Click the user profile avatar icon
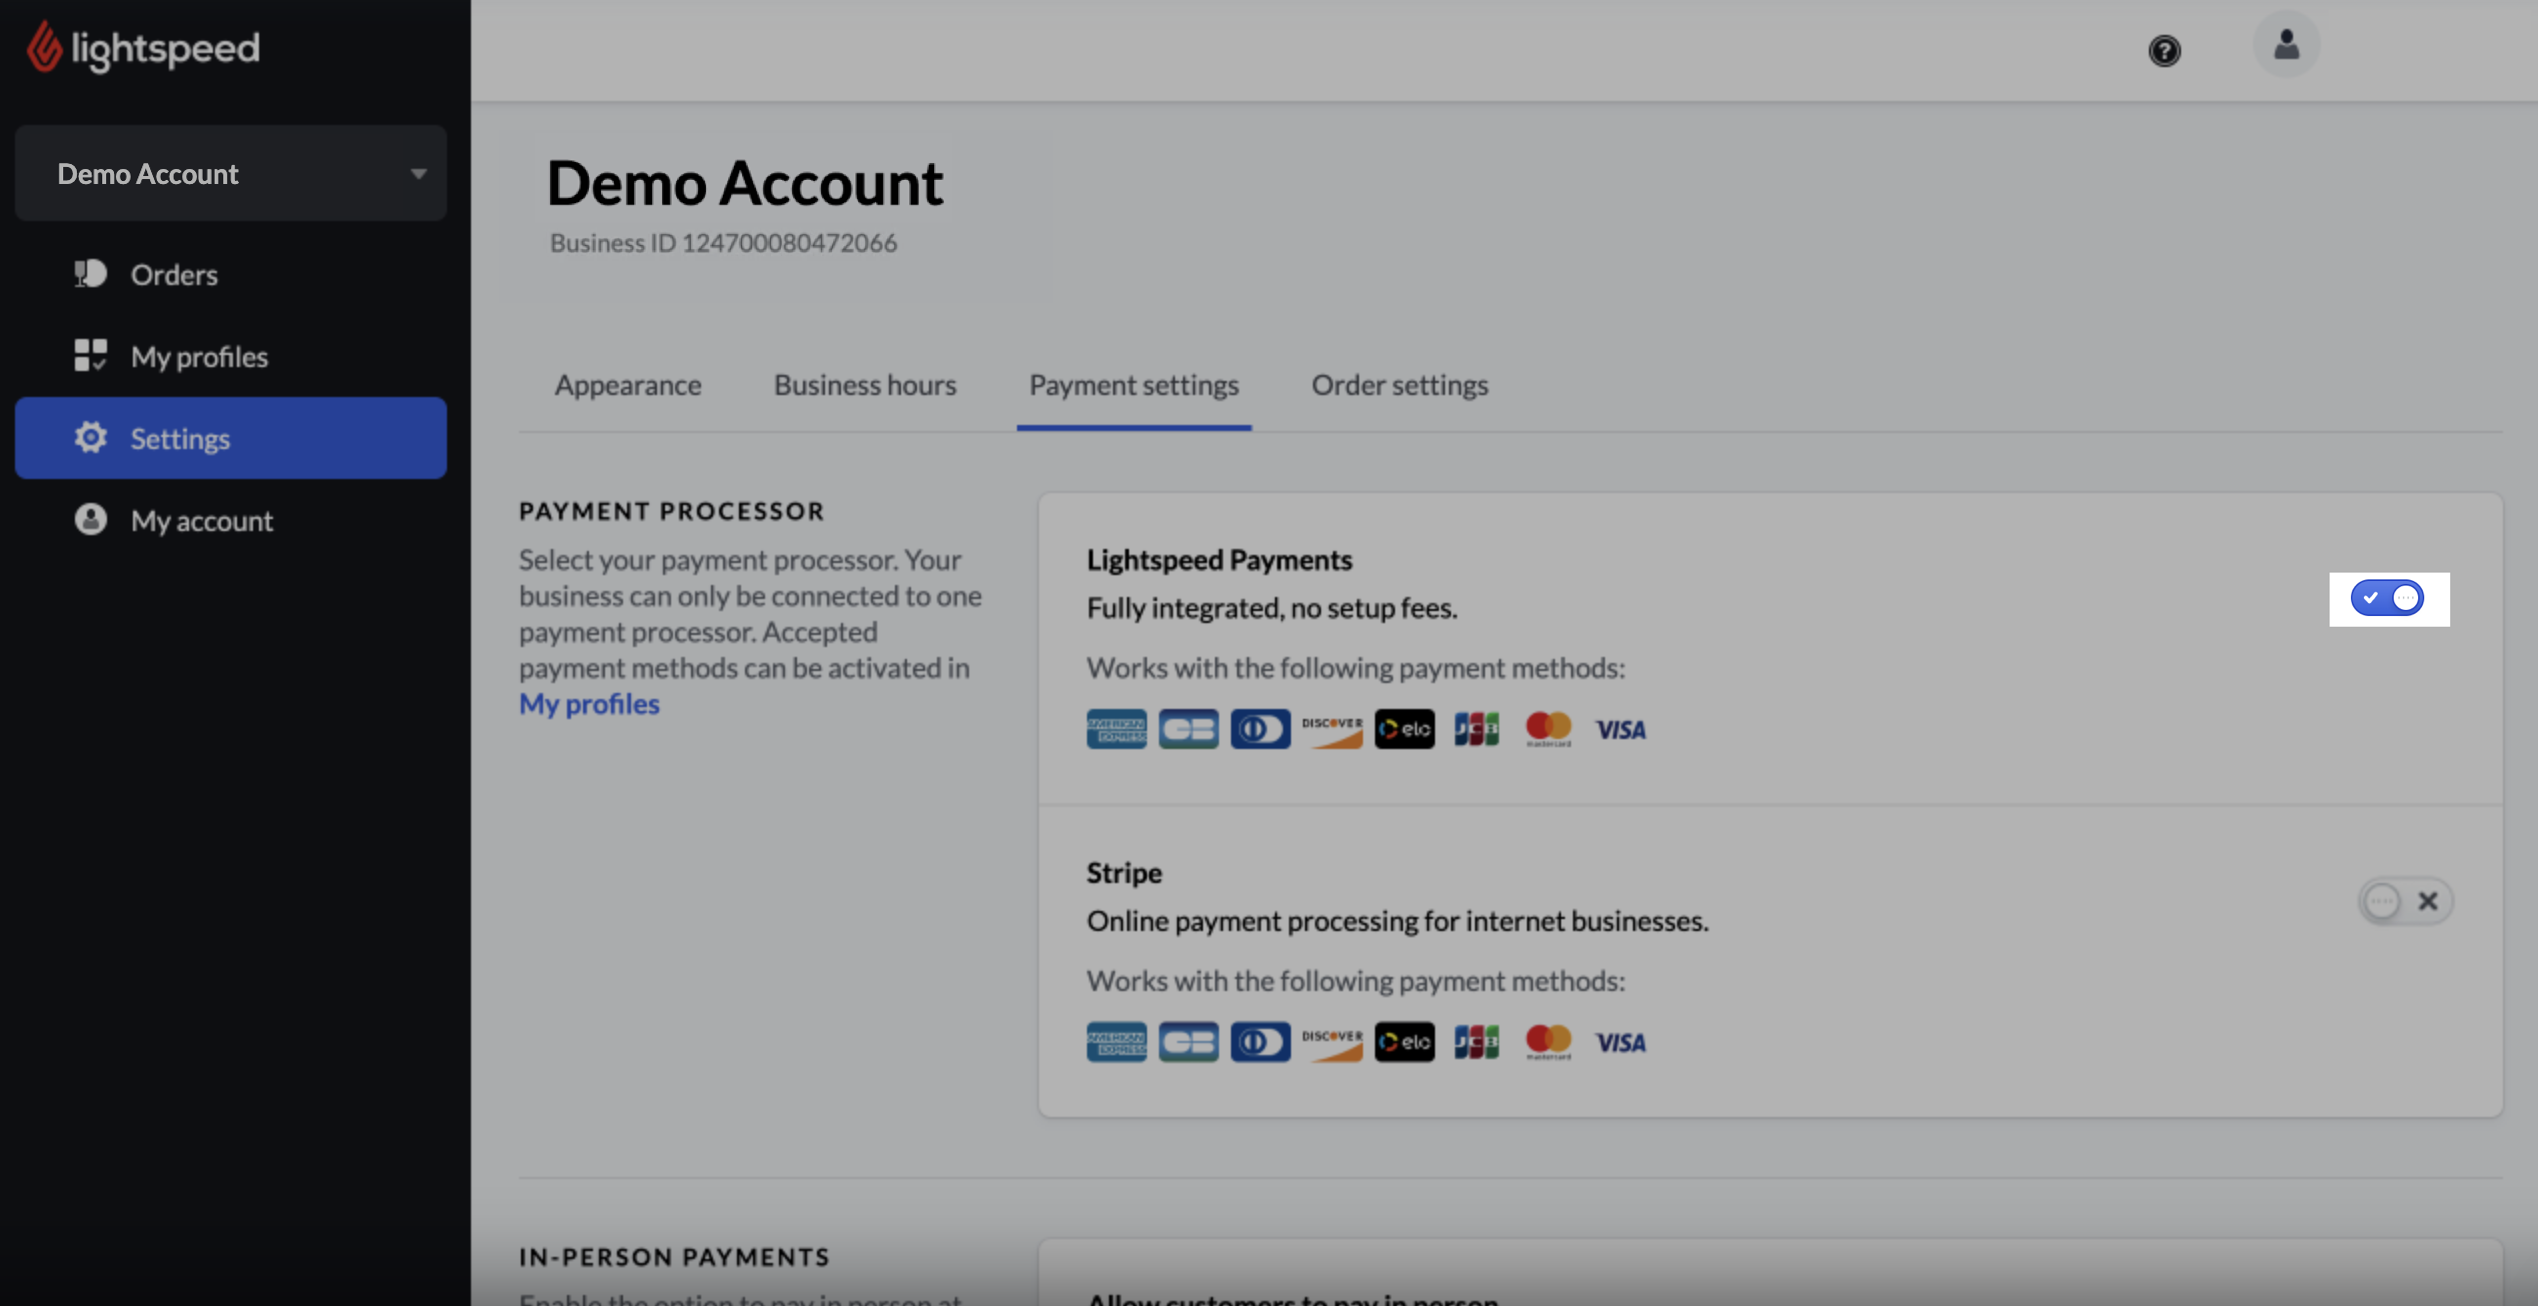The height and width of the screenshot is (1306, 2538). pos(2286,45)
